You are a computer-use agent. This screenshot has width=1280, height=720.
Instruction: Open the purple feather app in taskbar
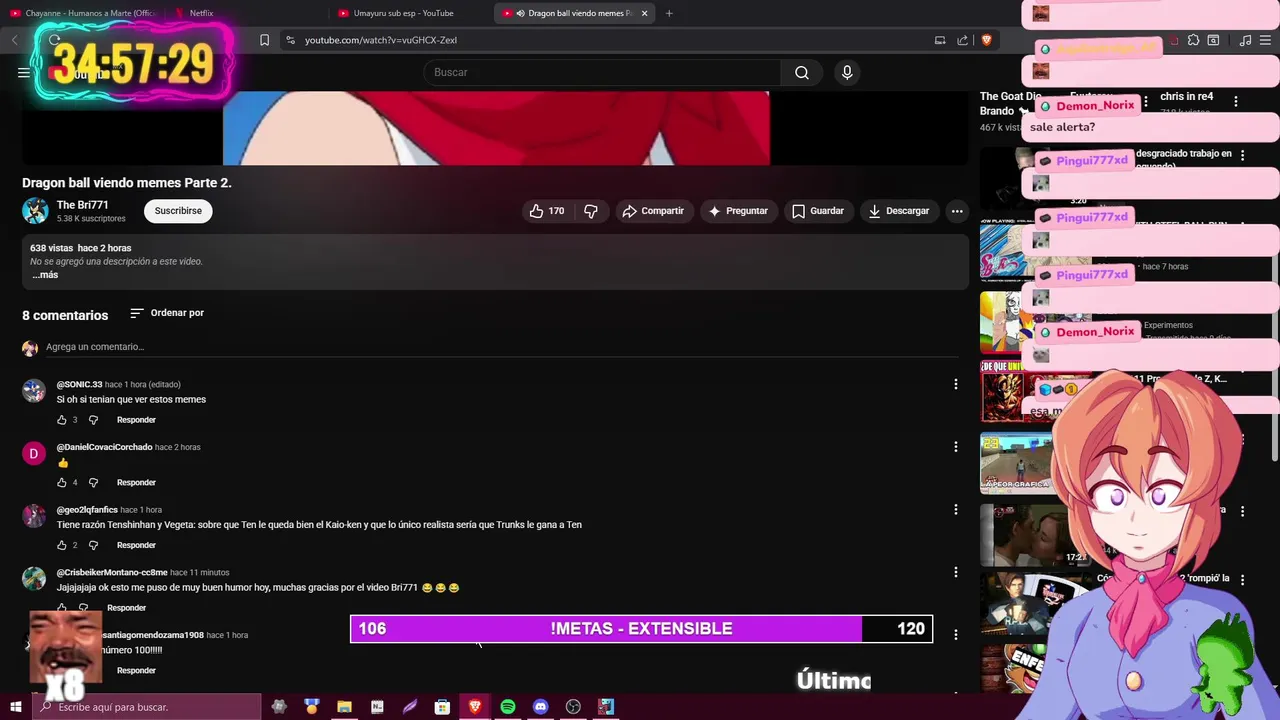[410, 707]
